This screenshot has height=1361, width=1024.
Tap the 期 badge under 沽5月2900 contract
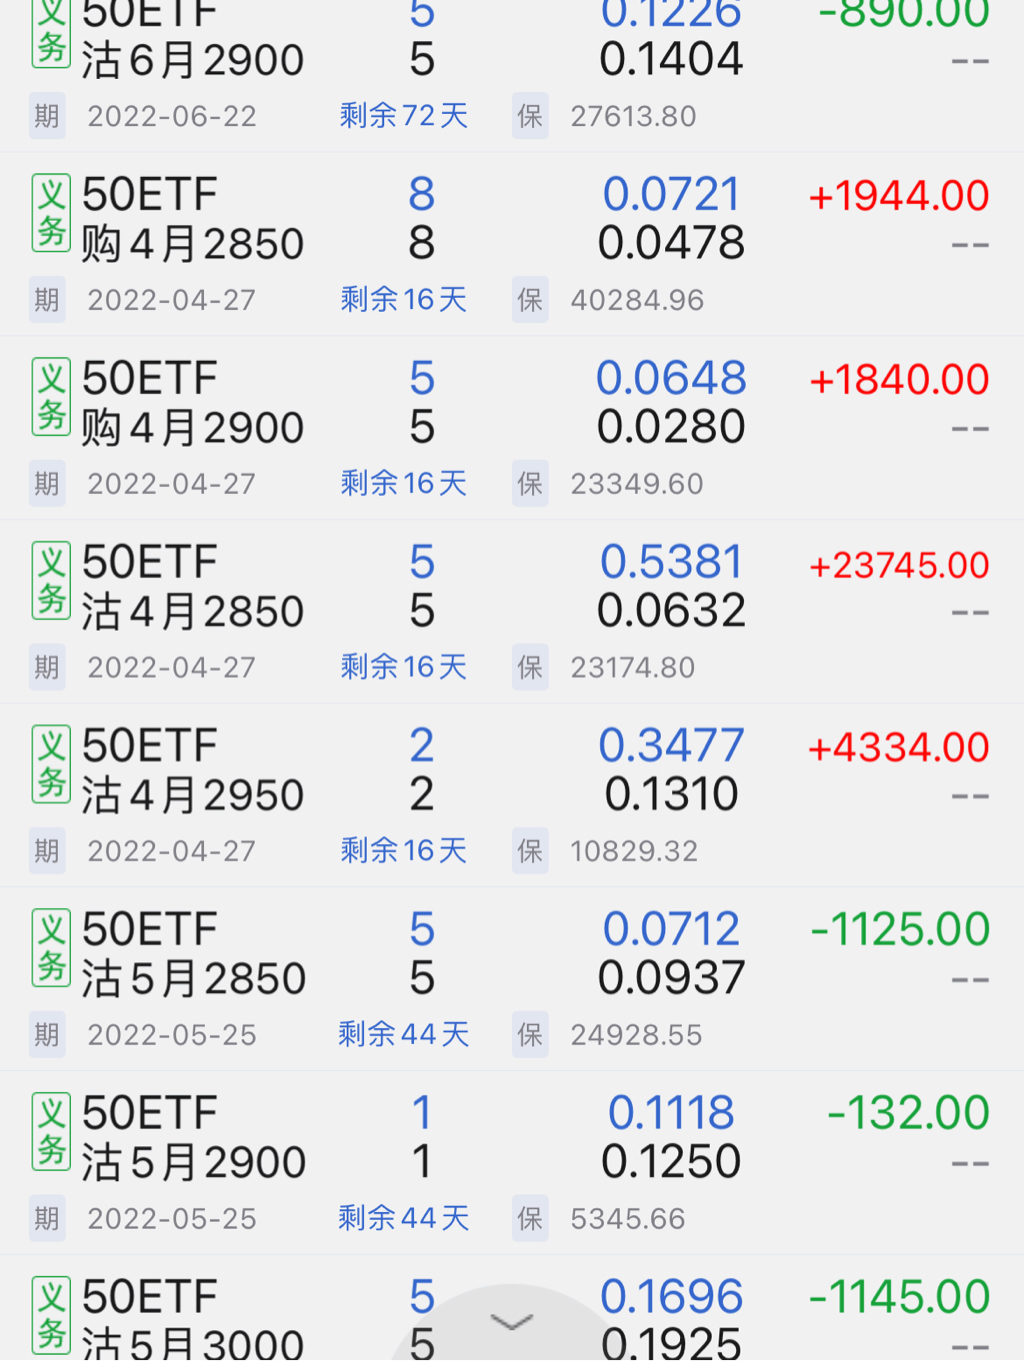click(x=47, y=1218)
